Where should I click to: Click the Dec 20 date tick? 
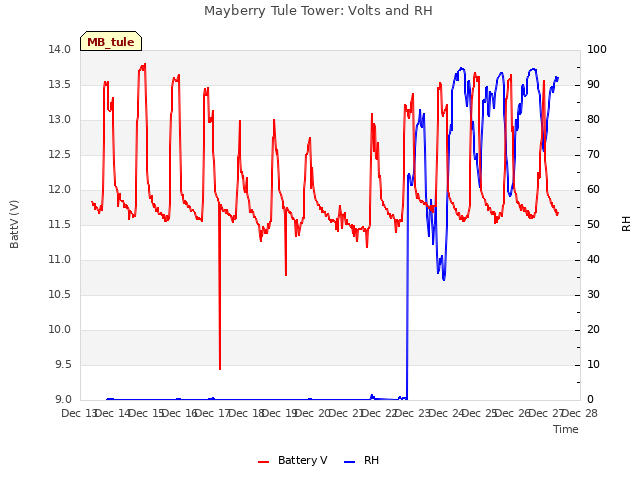313,413
